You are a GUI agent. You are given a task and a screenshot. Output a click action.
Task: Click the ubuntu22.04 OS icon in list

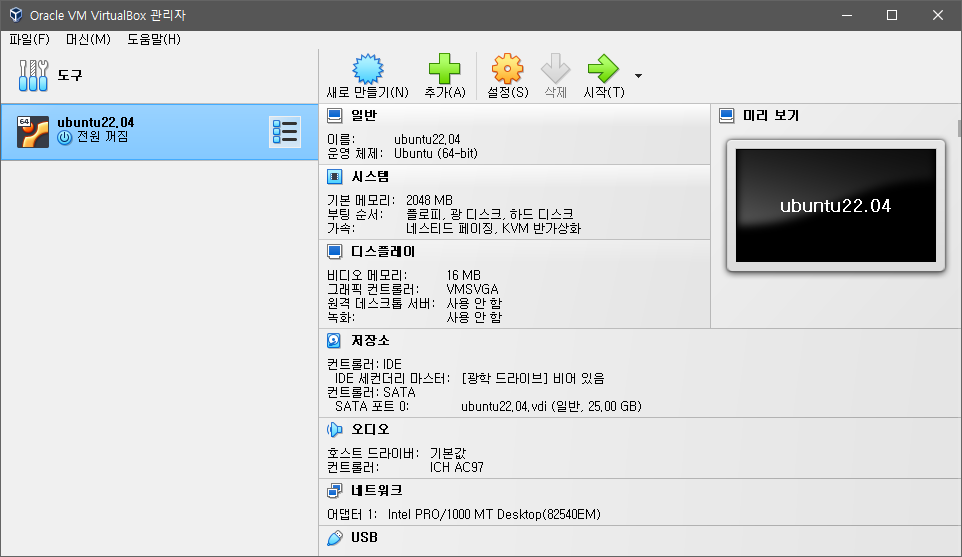coord(33,132)
